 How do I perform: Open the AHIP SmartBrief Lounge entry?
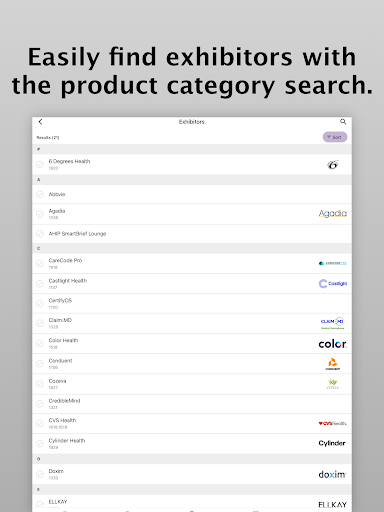tap(192, 234)
